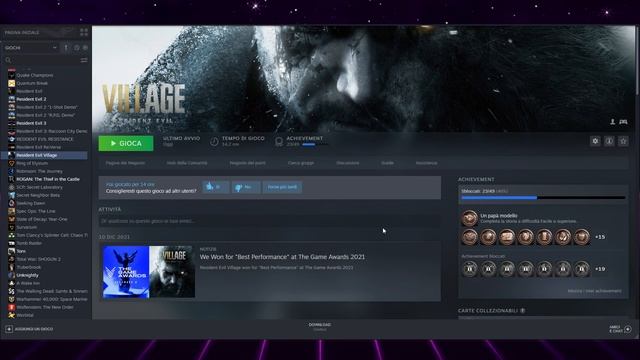Viewport: 640px width, 360px height.
Task: Select Tom Clancy's Splinter Cell entry
Action: tap(52, 235)
